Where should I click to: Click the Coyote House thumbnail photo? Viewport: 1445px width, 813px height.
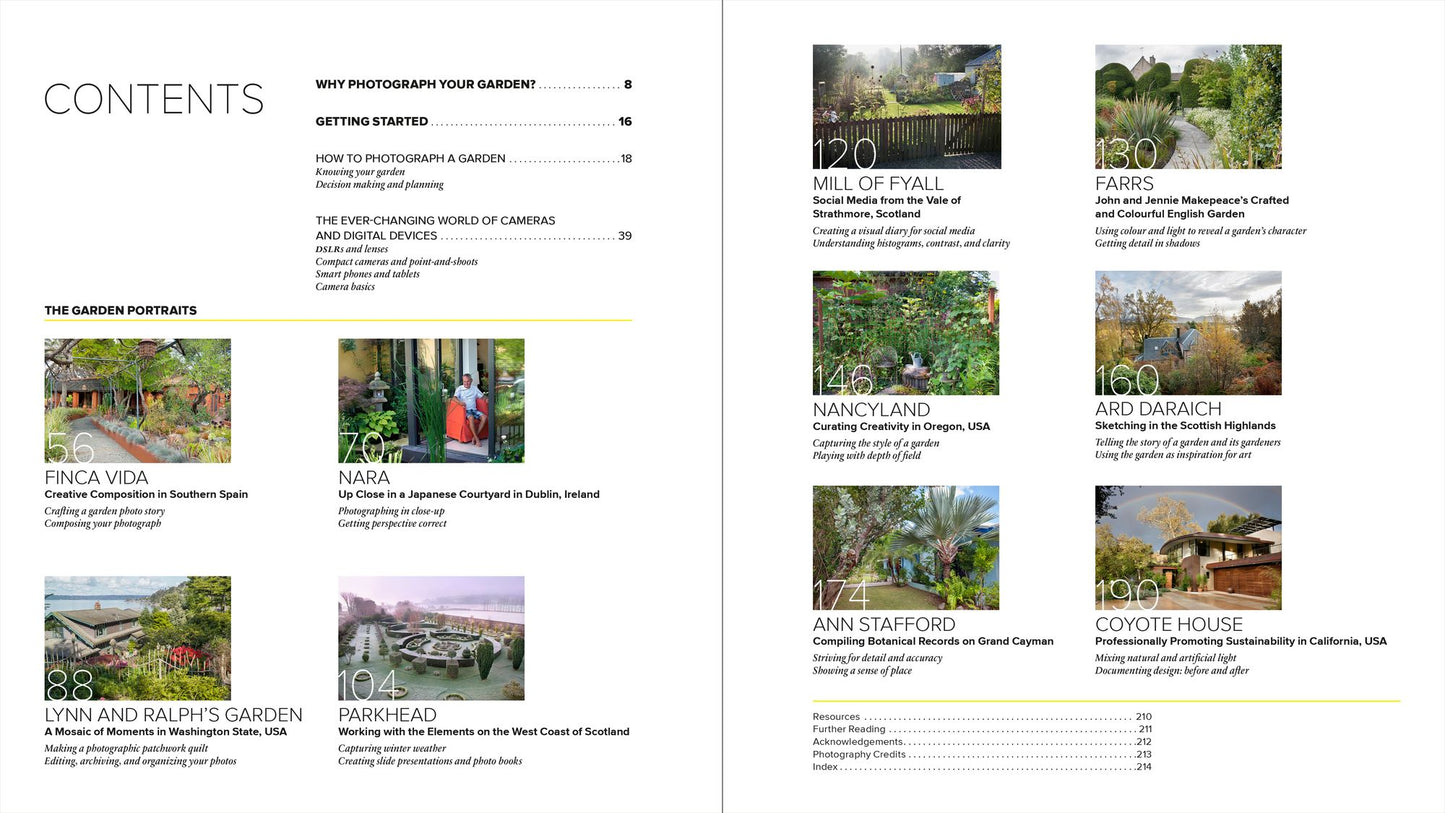(x=1188, y=548)
